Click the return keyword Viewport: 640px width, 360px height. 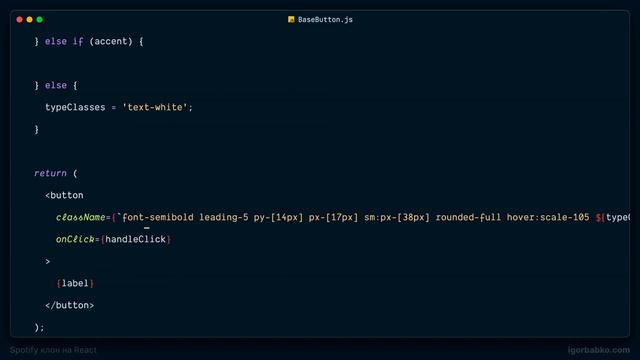click(x=50, y=173)
